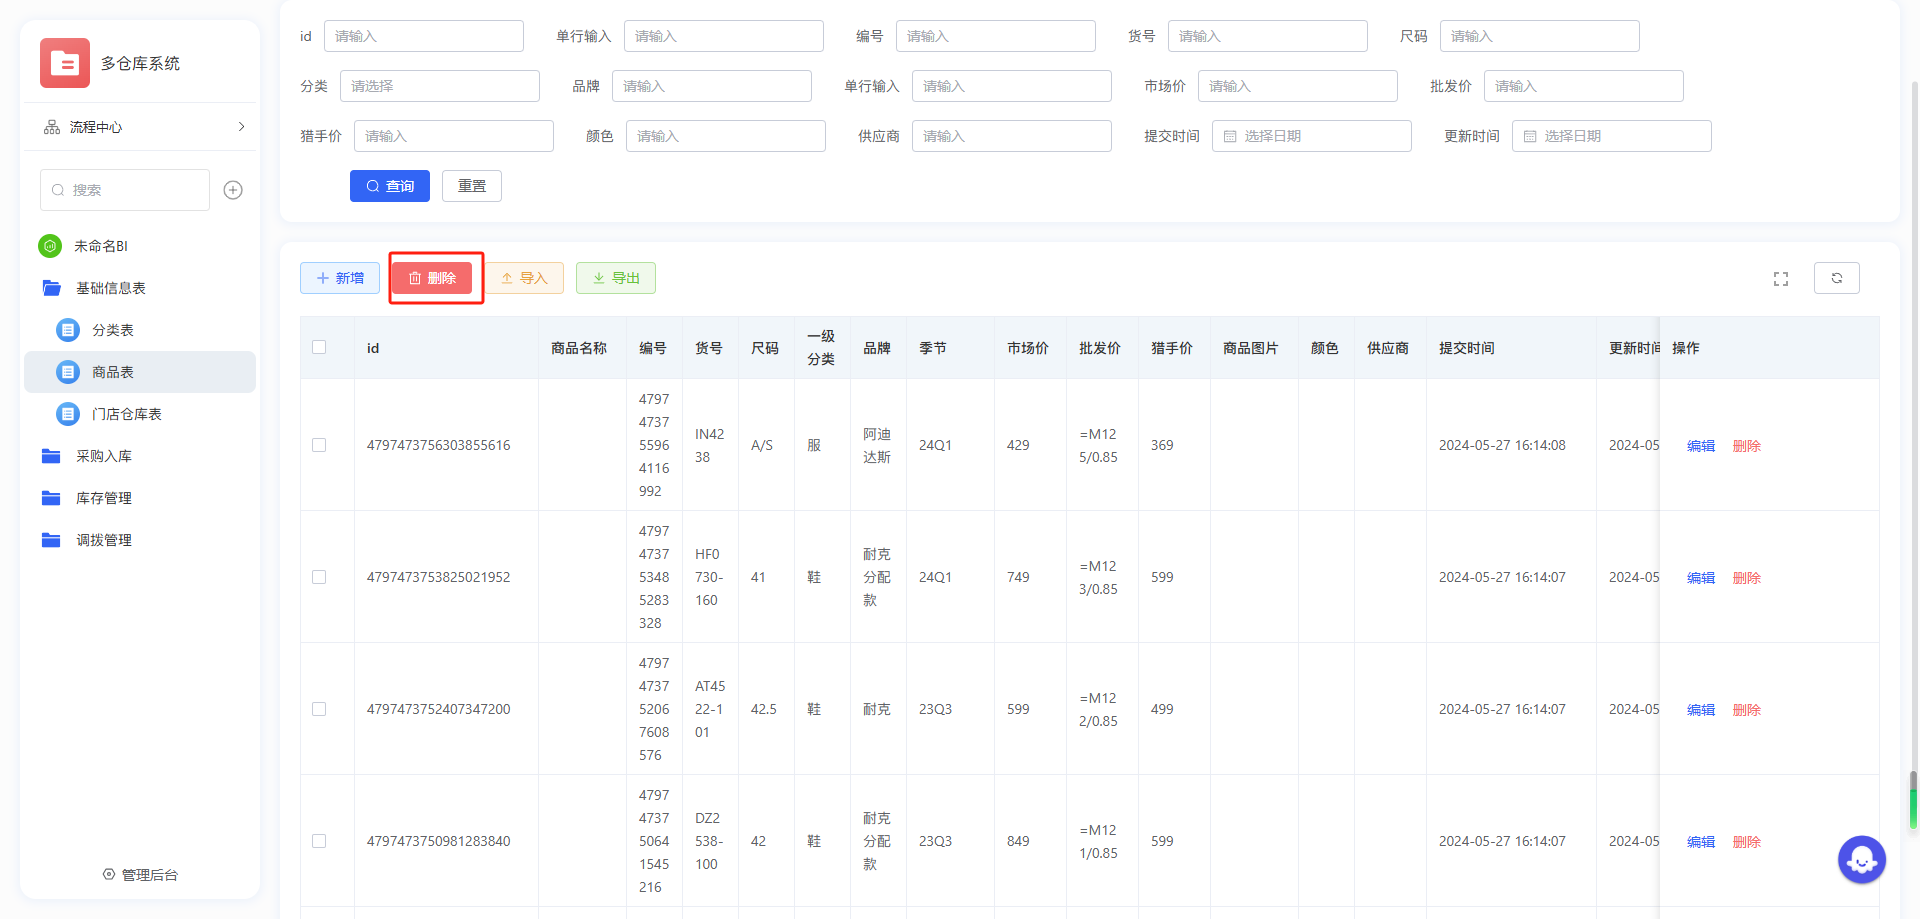Click 编辑 link in the first row
This screenshot has width=1920, height=919.
click(x=1700, y=446)
